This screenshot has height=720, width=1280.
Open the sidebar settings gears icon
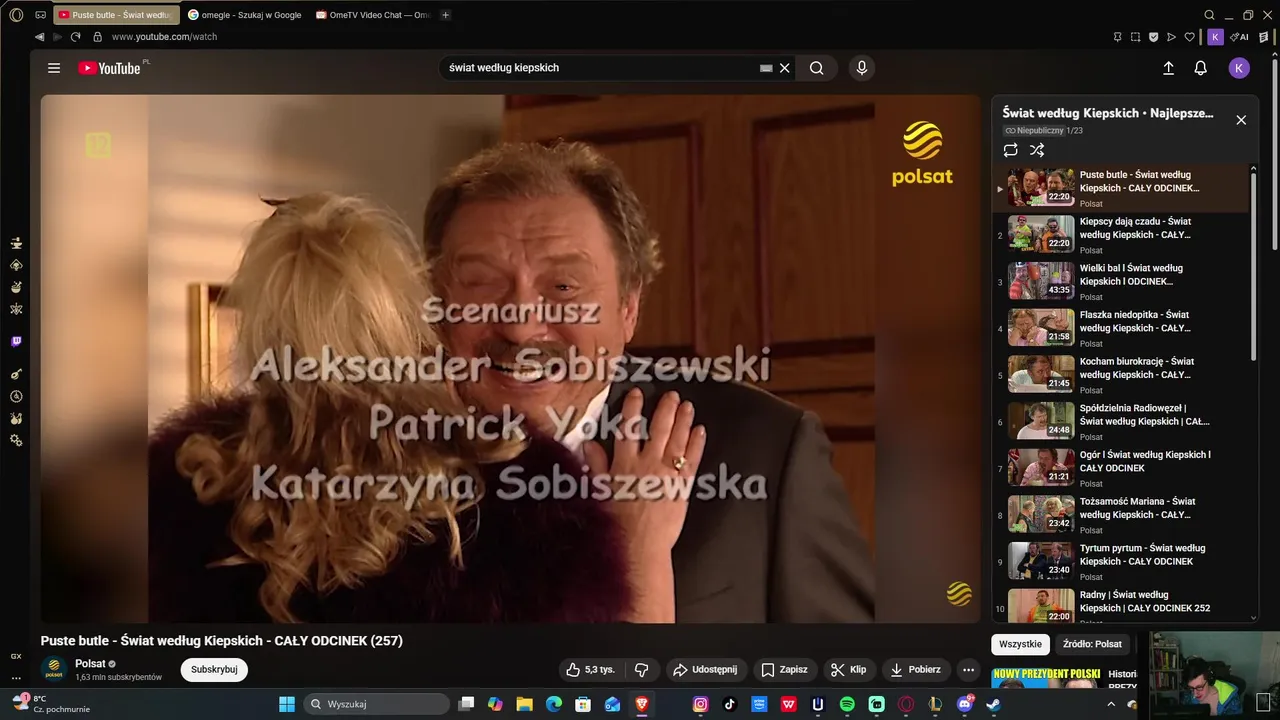pyautogui.click(x=16, y=440)
